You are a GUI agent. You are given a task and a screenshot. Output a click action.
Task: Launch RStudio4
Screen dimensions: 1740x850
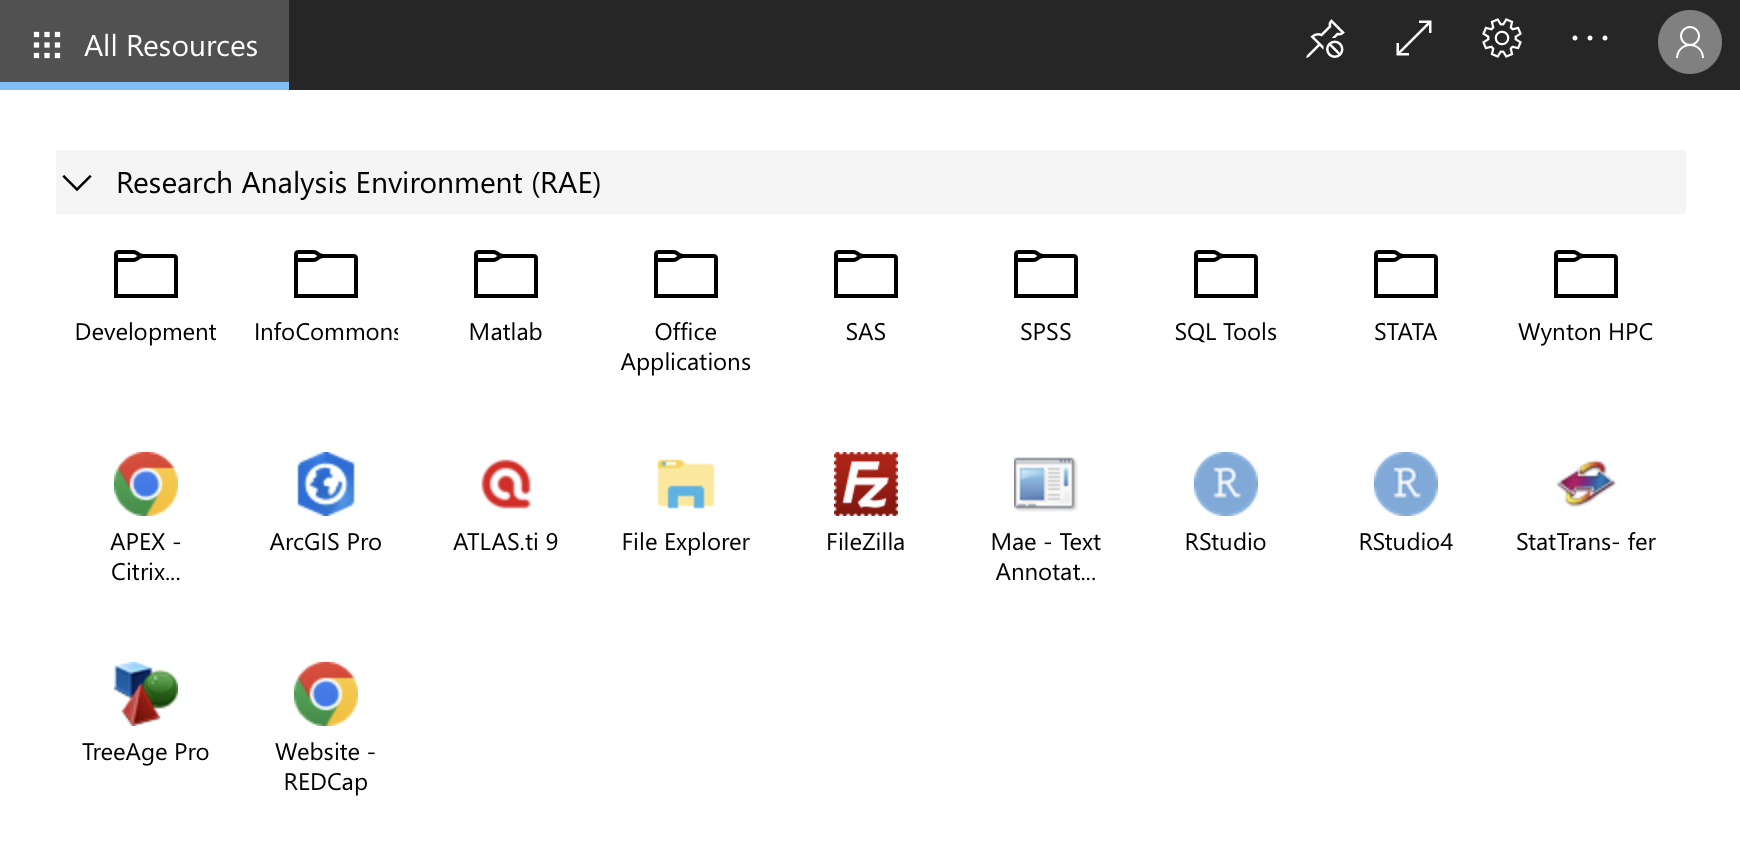click(1406, 503)
